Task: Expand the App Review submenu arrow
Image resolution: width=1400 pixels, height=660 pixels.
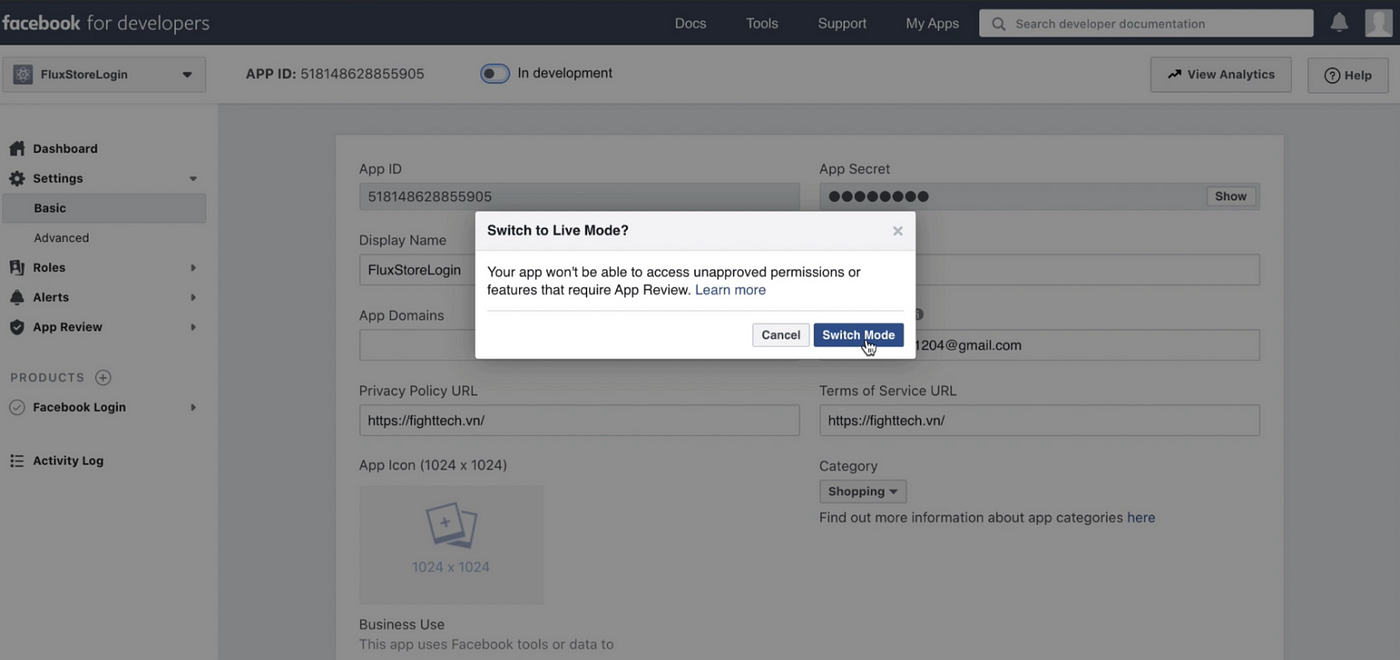Action: pyautogui.click(x=193, y=327)
